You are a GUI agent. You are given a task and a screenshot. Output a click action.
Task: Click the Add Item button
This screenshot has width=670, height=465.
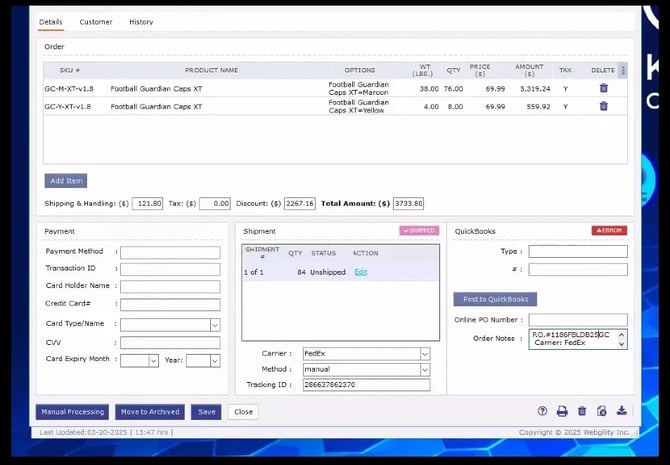coord(65,181)
